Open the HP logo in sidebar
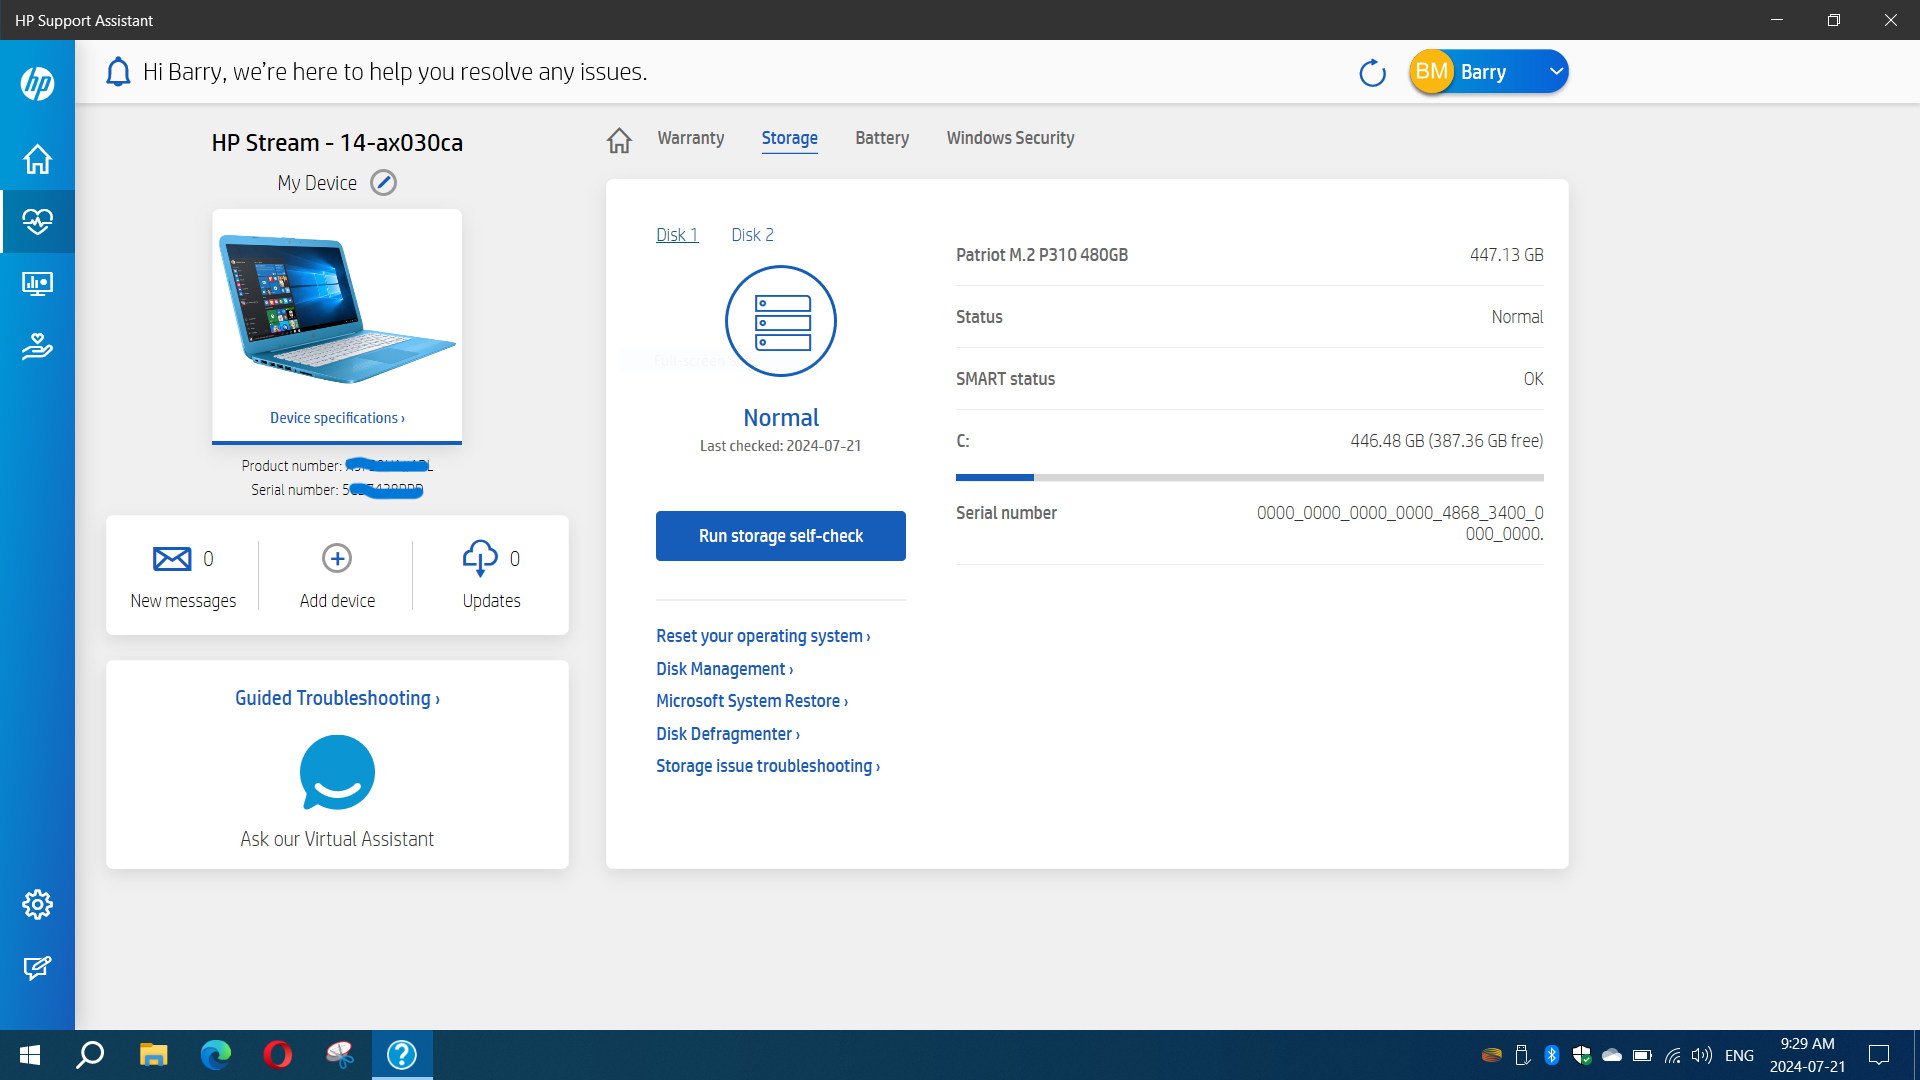The height and width of the screenshot is (1080, 1920). tap(37, 83)
